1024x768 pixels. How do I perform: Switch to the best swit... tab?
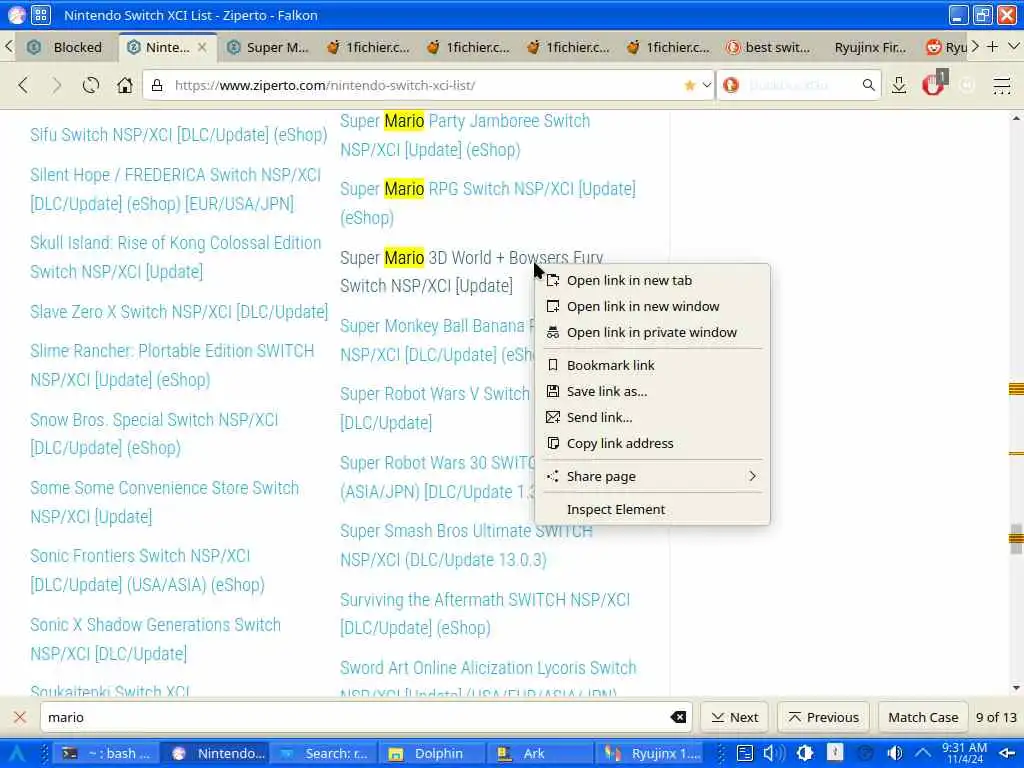click(769, 47)
